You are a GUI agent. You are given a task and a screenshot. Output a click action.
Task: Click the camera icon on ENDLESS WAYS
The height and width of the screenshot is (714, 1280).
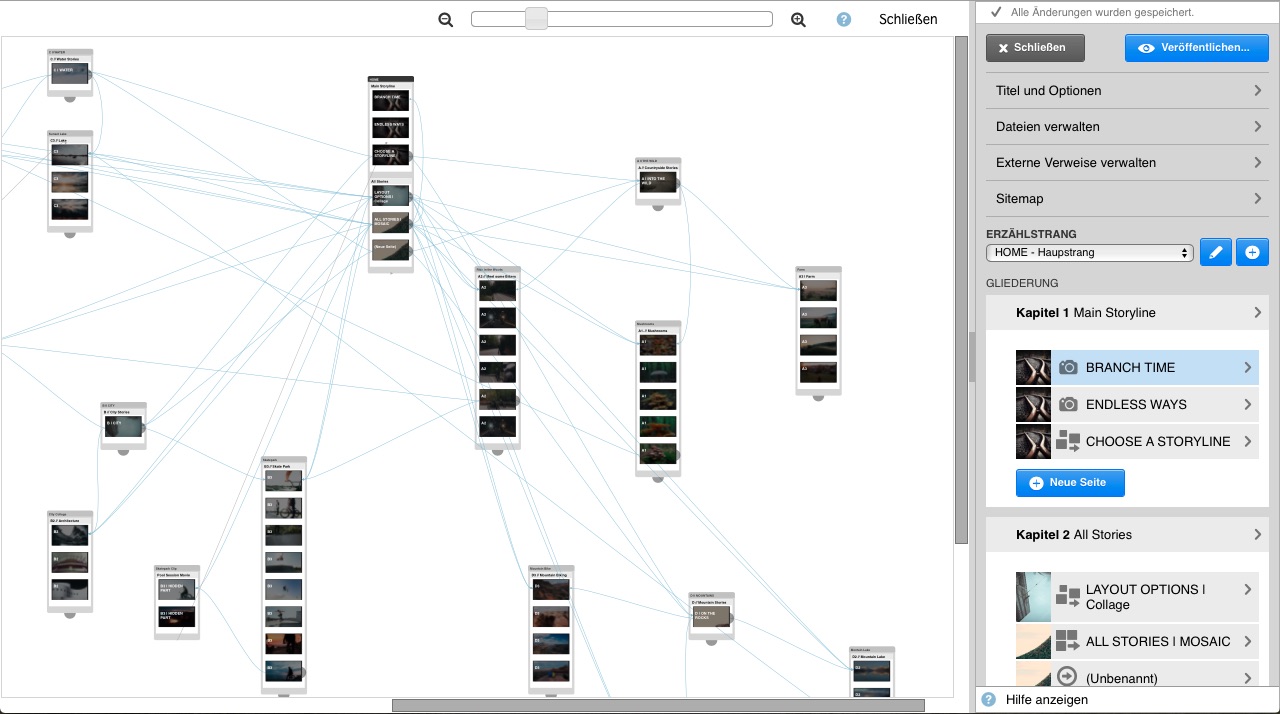pos(1067,404)
